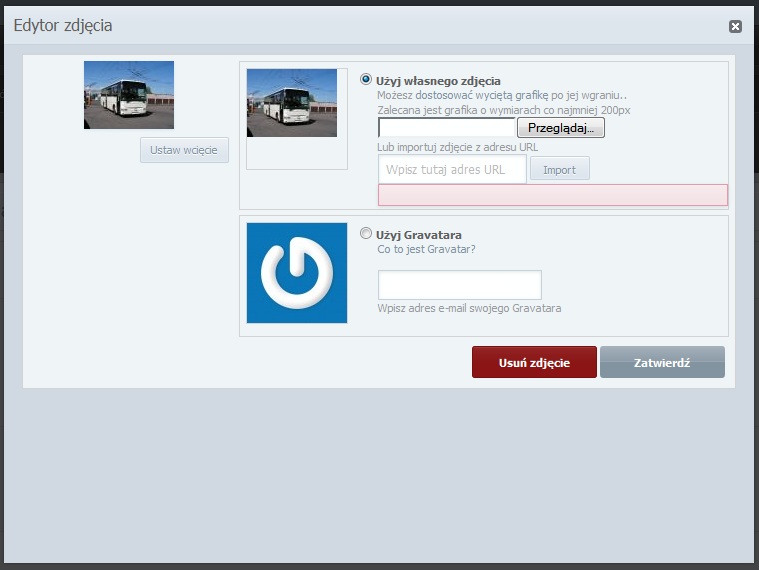Select the Użyj własnego zdjęcia radio button

366,79
